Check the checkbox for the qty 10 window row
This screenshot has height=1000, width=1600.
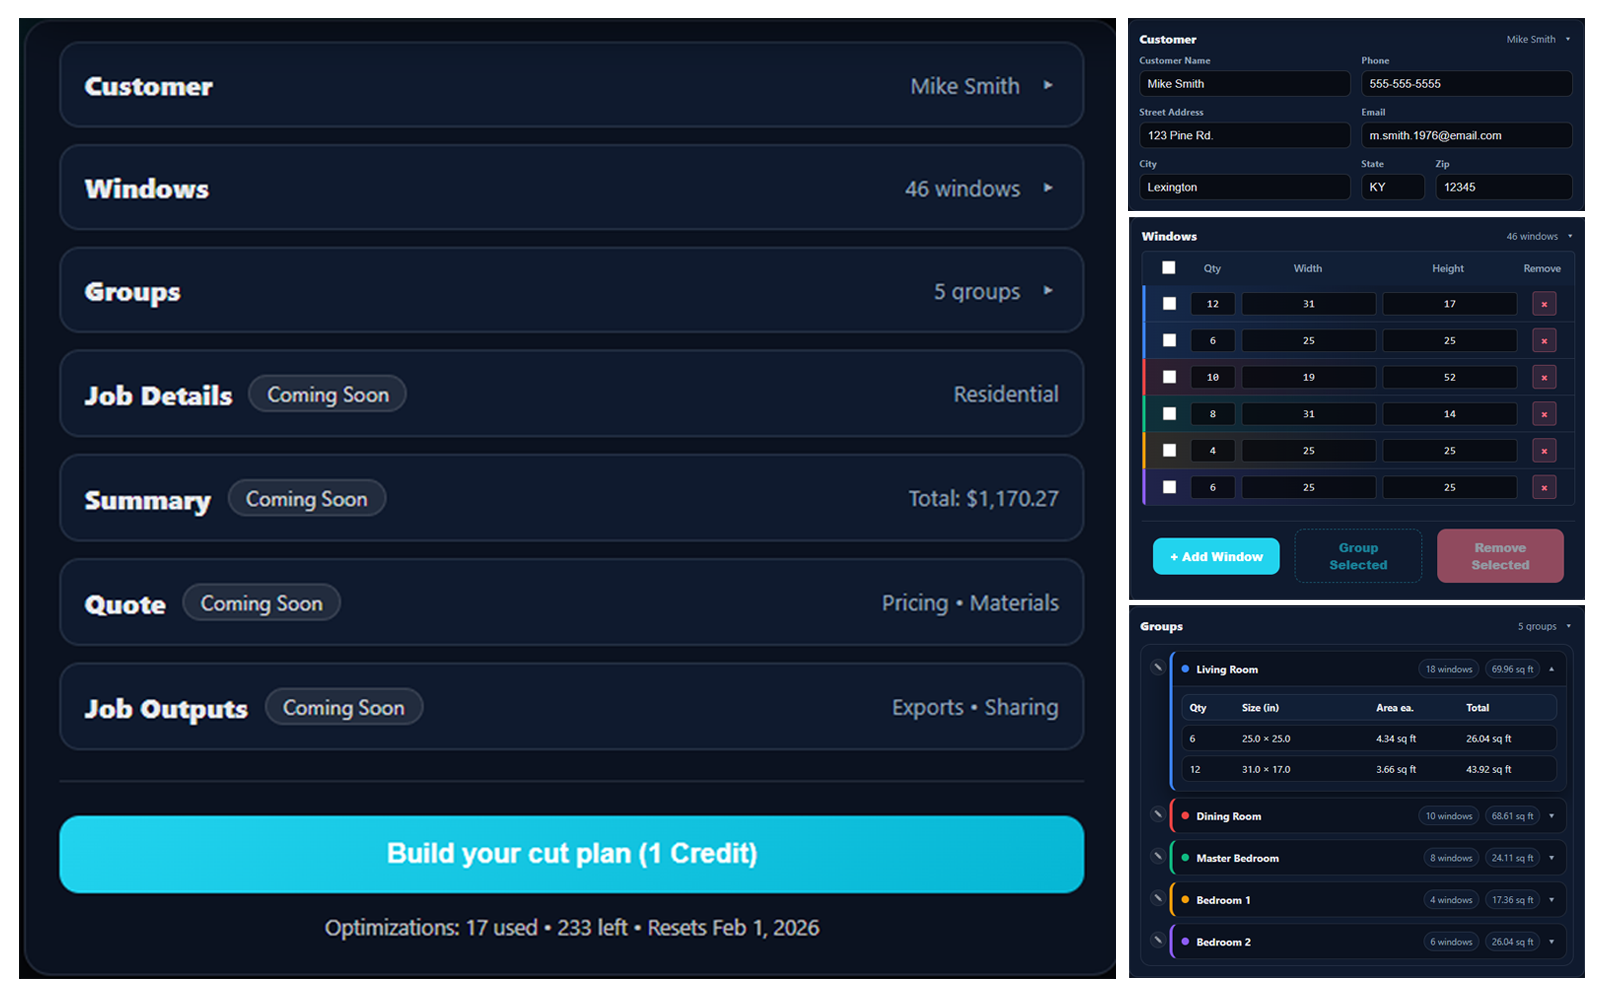coord(1168,377)
